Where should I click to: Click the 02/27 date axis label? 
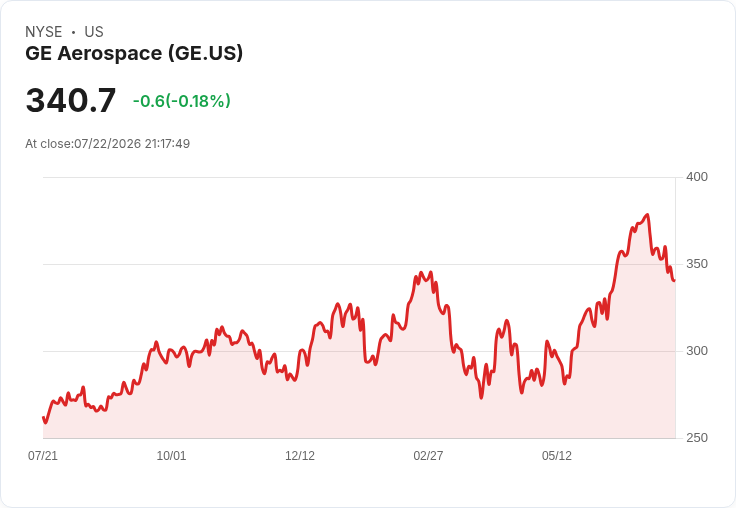[x=428, y=456]
